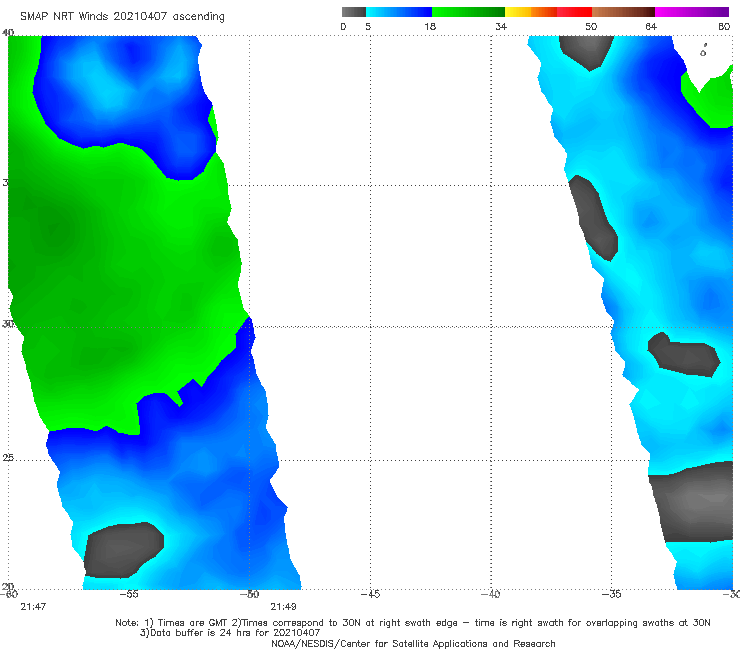Click the color bar label '34'
This screenshot has width=740, height=650.
click(501, 26)
